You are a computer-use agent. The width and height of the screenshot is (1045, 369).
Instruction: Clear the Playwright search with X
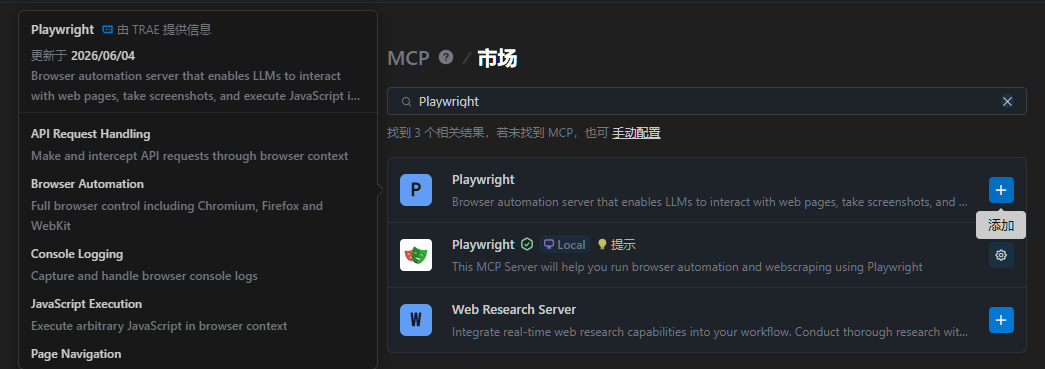pos(1007,101)
